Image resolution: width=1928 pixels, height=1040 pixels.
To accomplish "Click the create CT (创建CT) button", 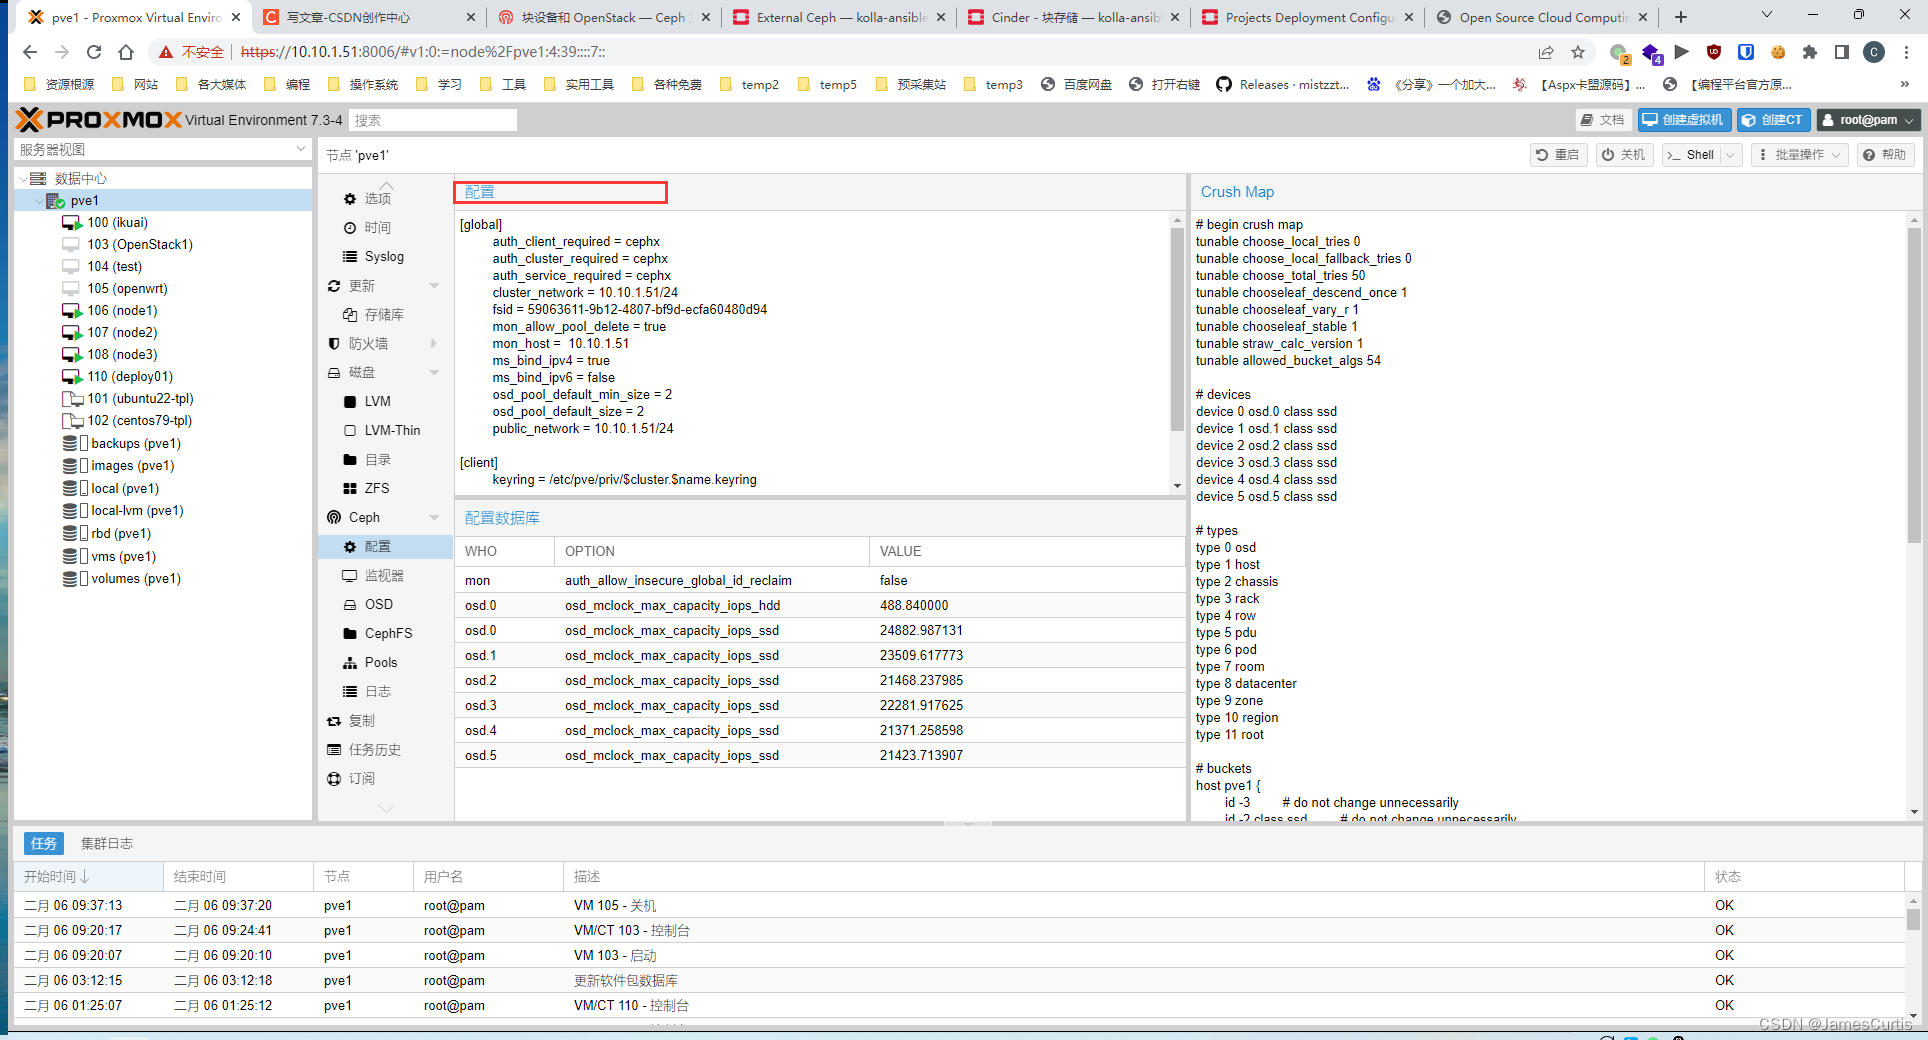I will (1774, 120).
